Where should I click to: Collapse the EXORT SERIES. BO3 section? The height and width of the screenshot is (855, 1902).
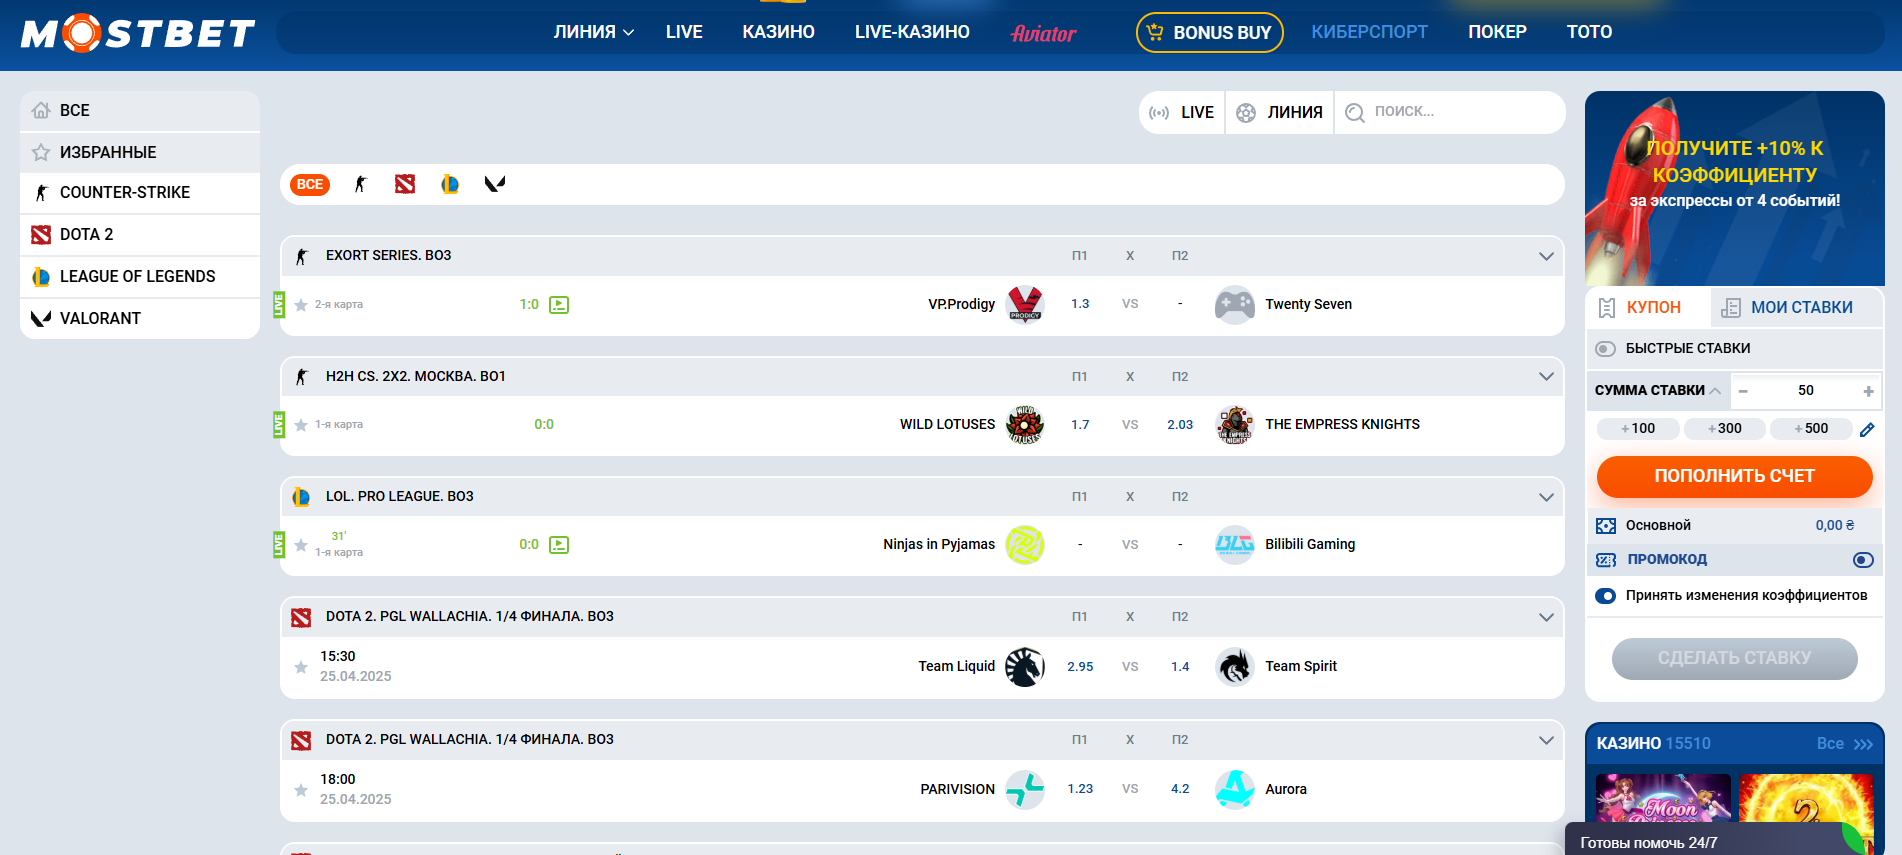click(x=1546, y=256)
